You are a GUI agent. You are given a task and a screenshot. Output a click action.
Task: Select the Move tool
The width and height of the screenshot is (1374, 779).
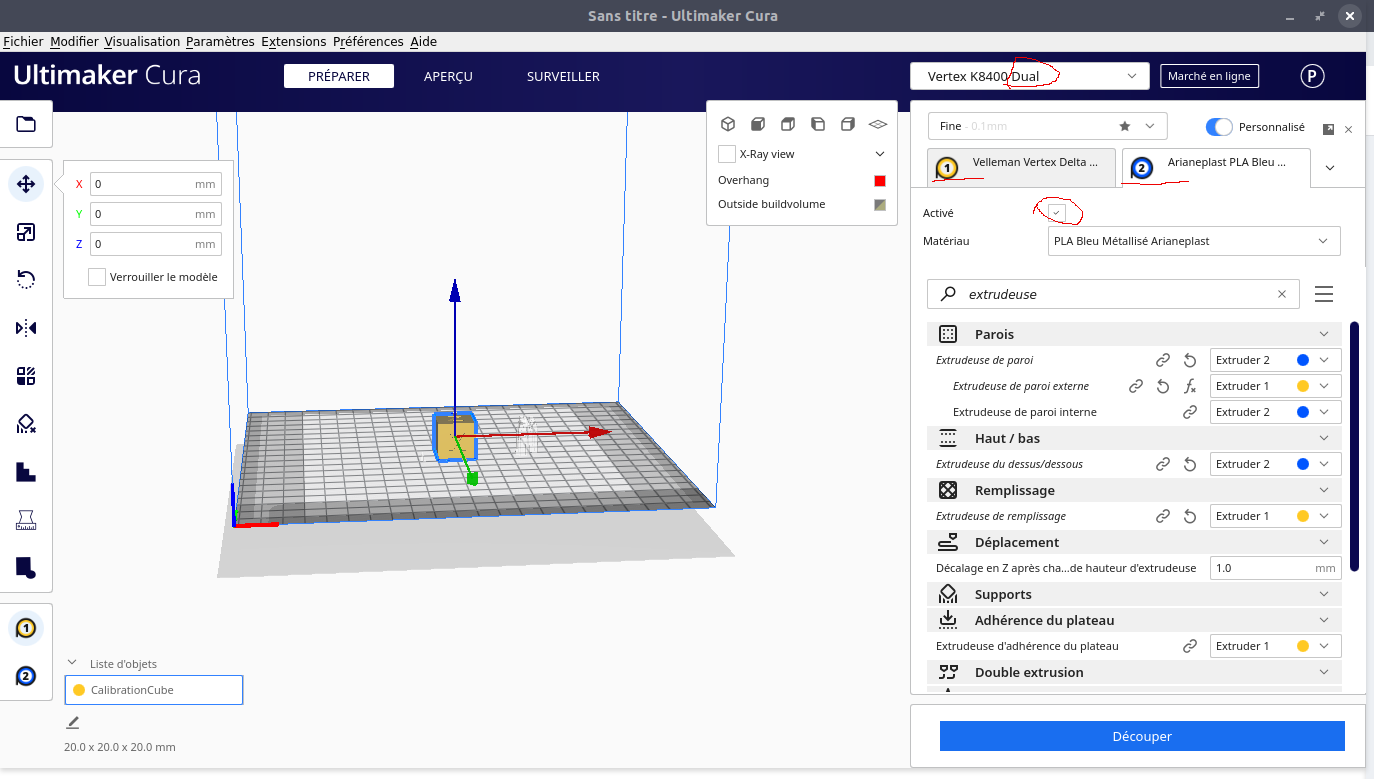[x=26, y=184]
